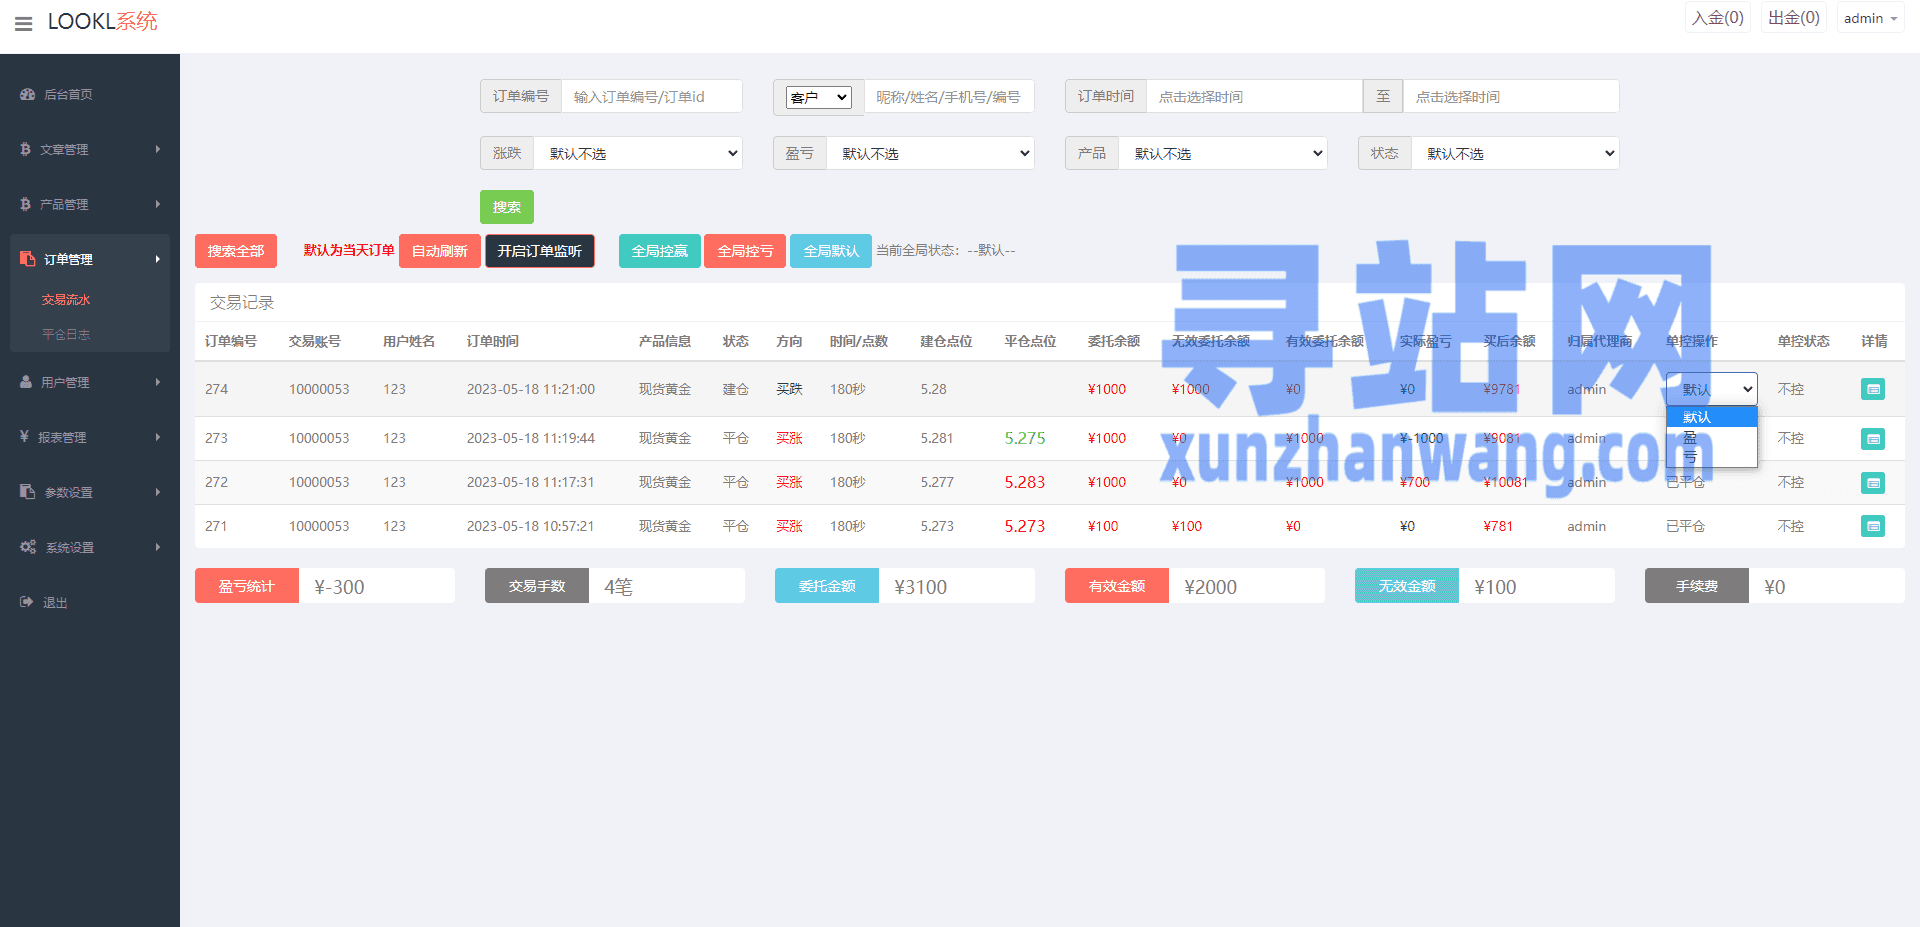Click the logout icon beside 退出
Image resolution: width=1920 pixels, height=927 pixels.
pyautogui.click(x=26, y=602)
